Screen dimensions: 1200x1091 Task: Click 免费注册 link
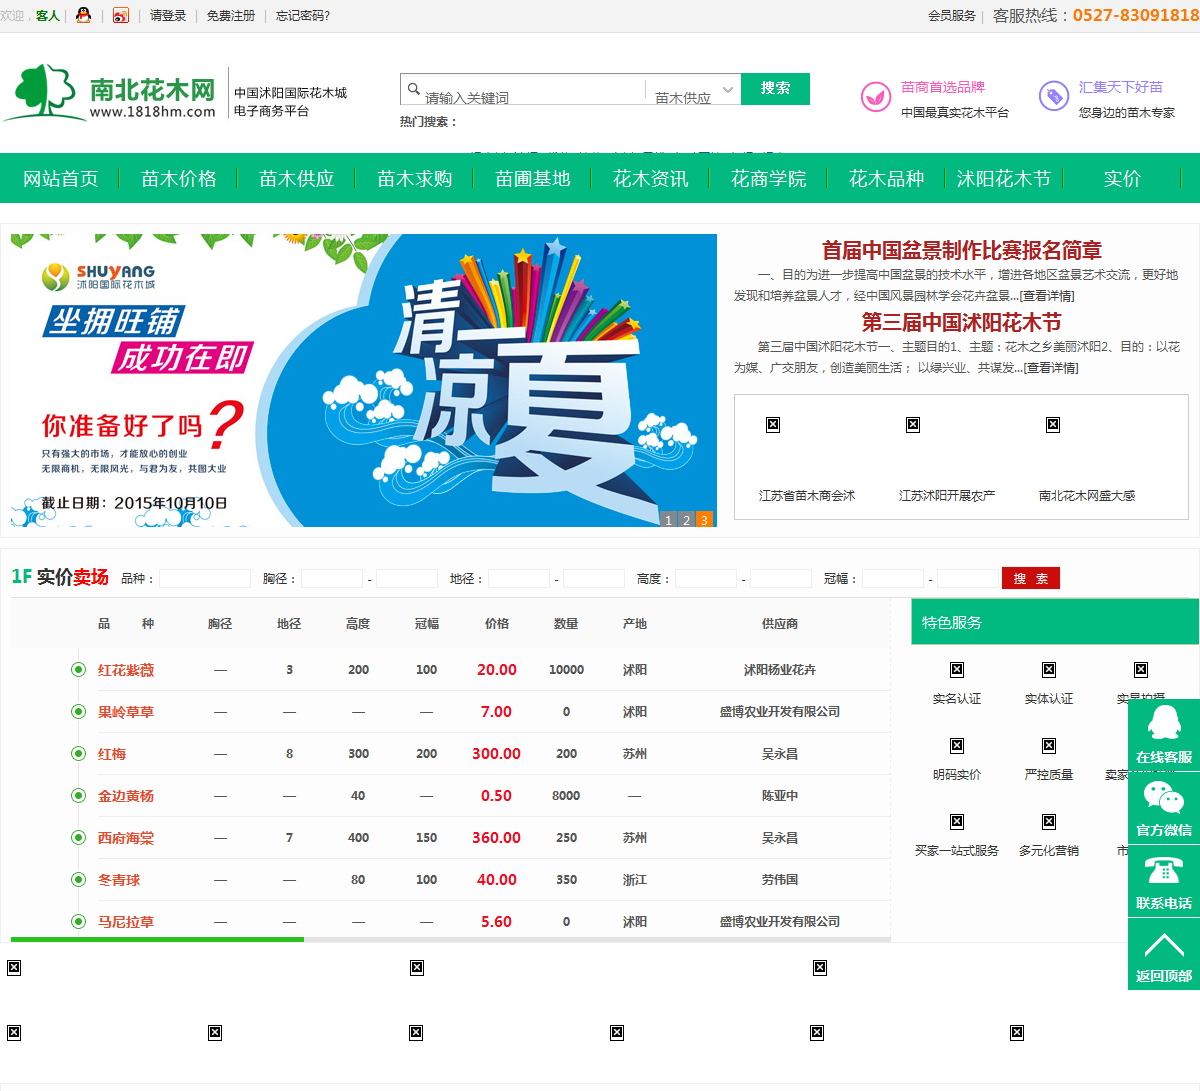(231, 16)
